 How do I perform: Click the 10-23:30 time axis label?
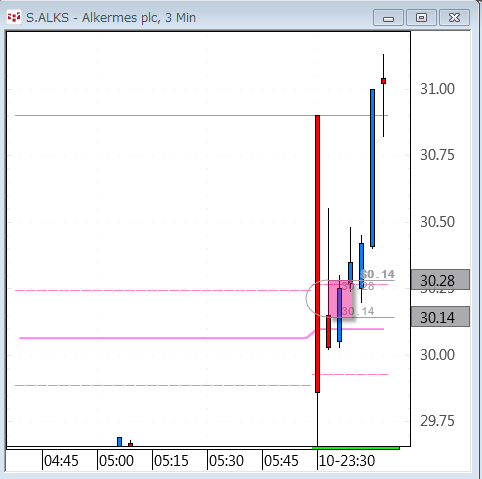pyautogui.click(x=347, y=461)
